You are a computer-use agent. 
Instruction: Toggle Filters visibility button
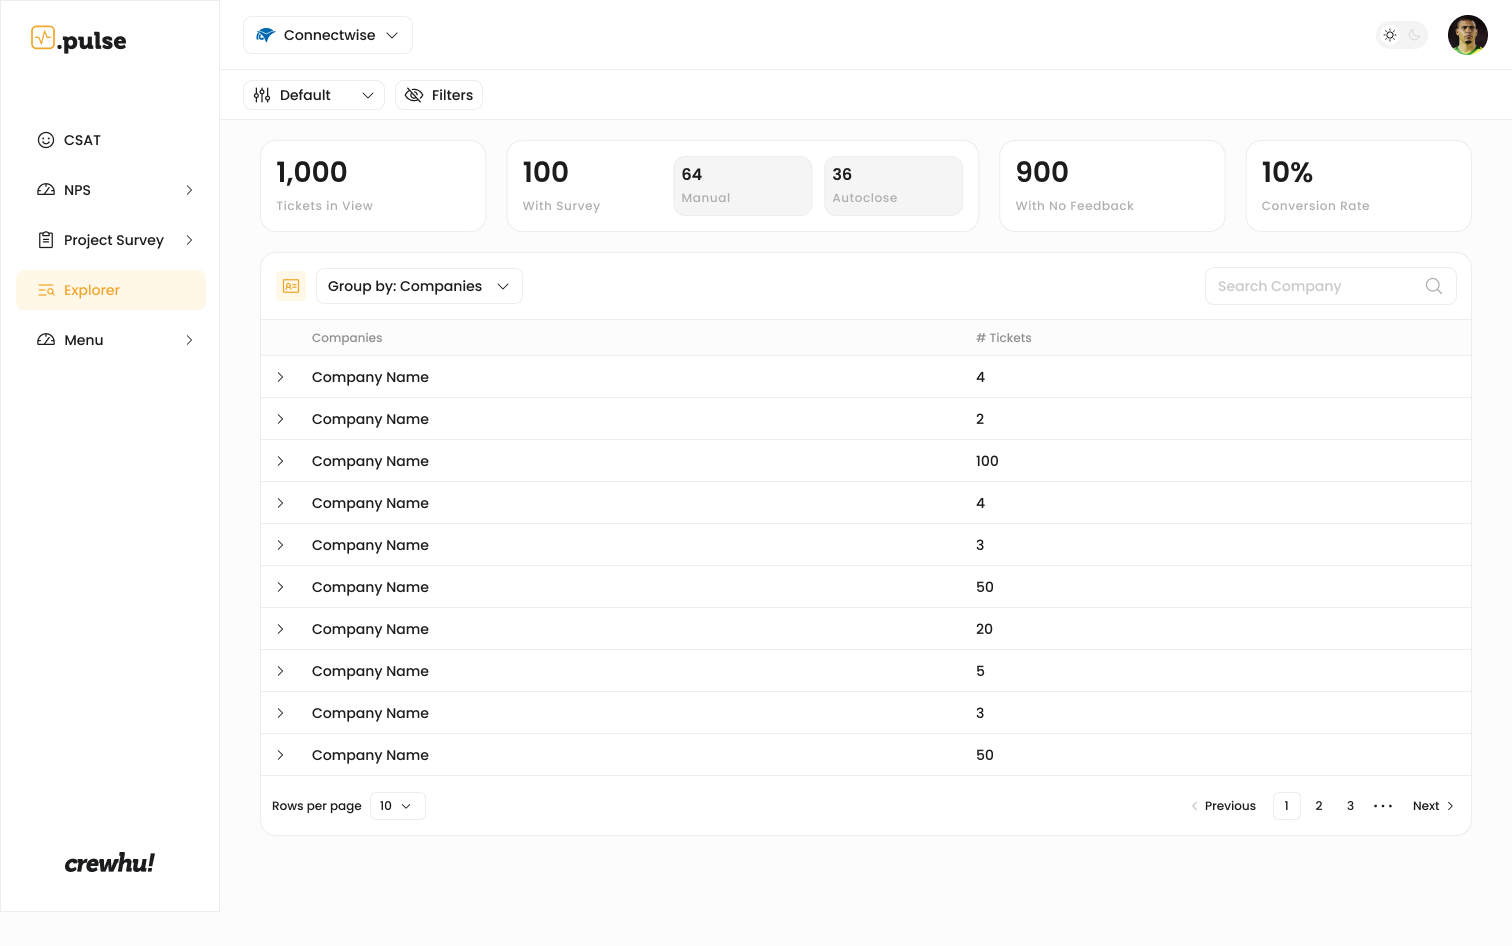[x=439, y=95]
